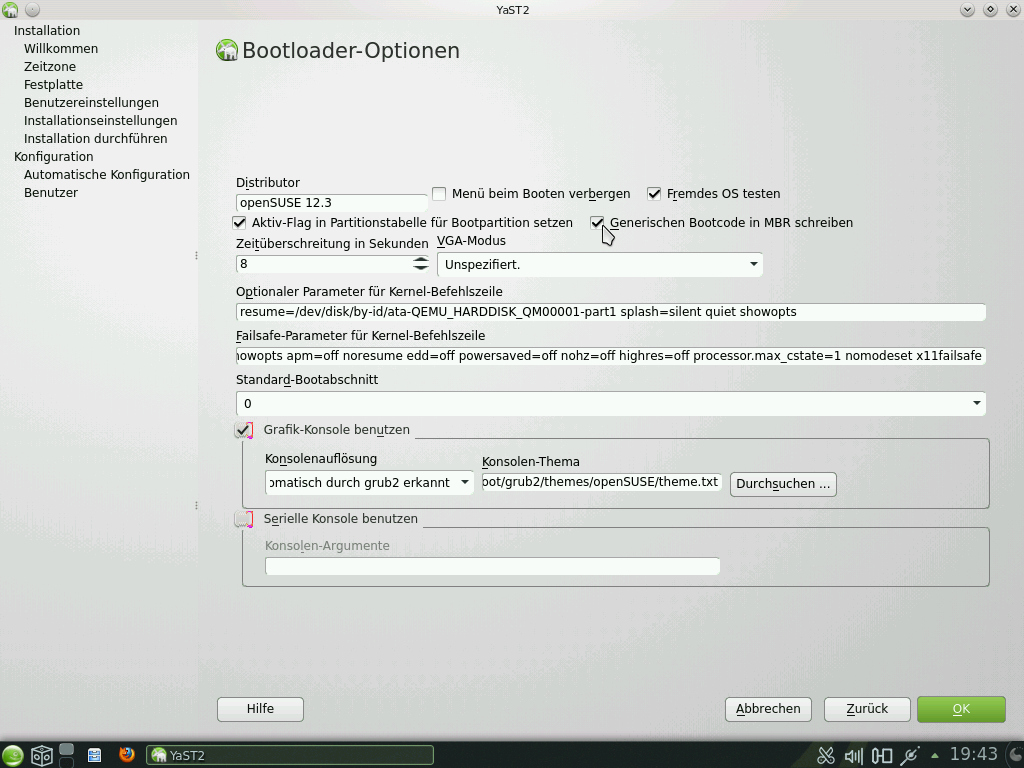Toggle 'Aktiv-Flag in Partitionstabelle' checkbox

239,223
